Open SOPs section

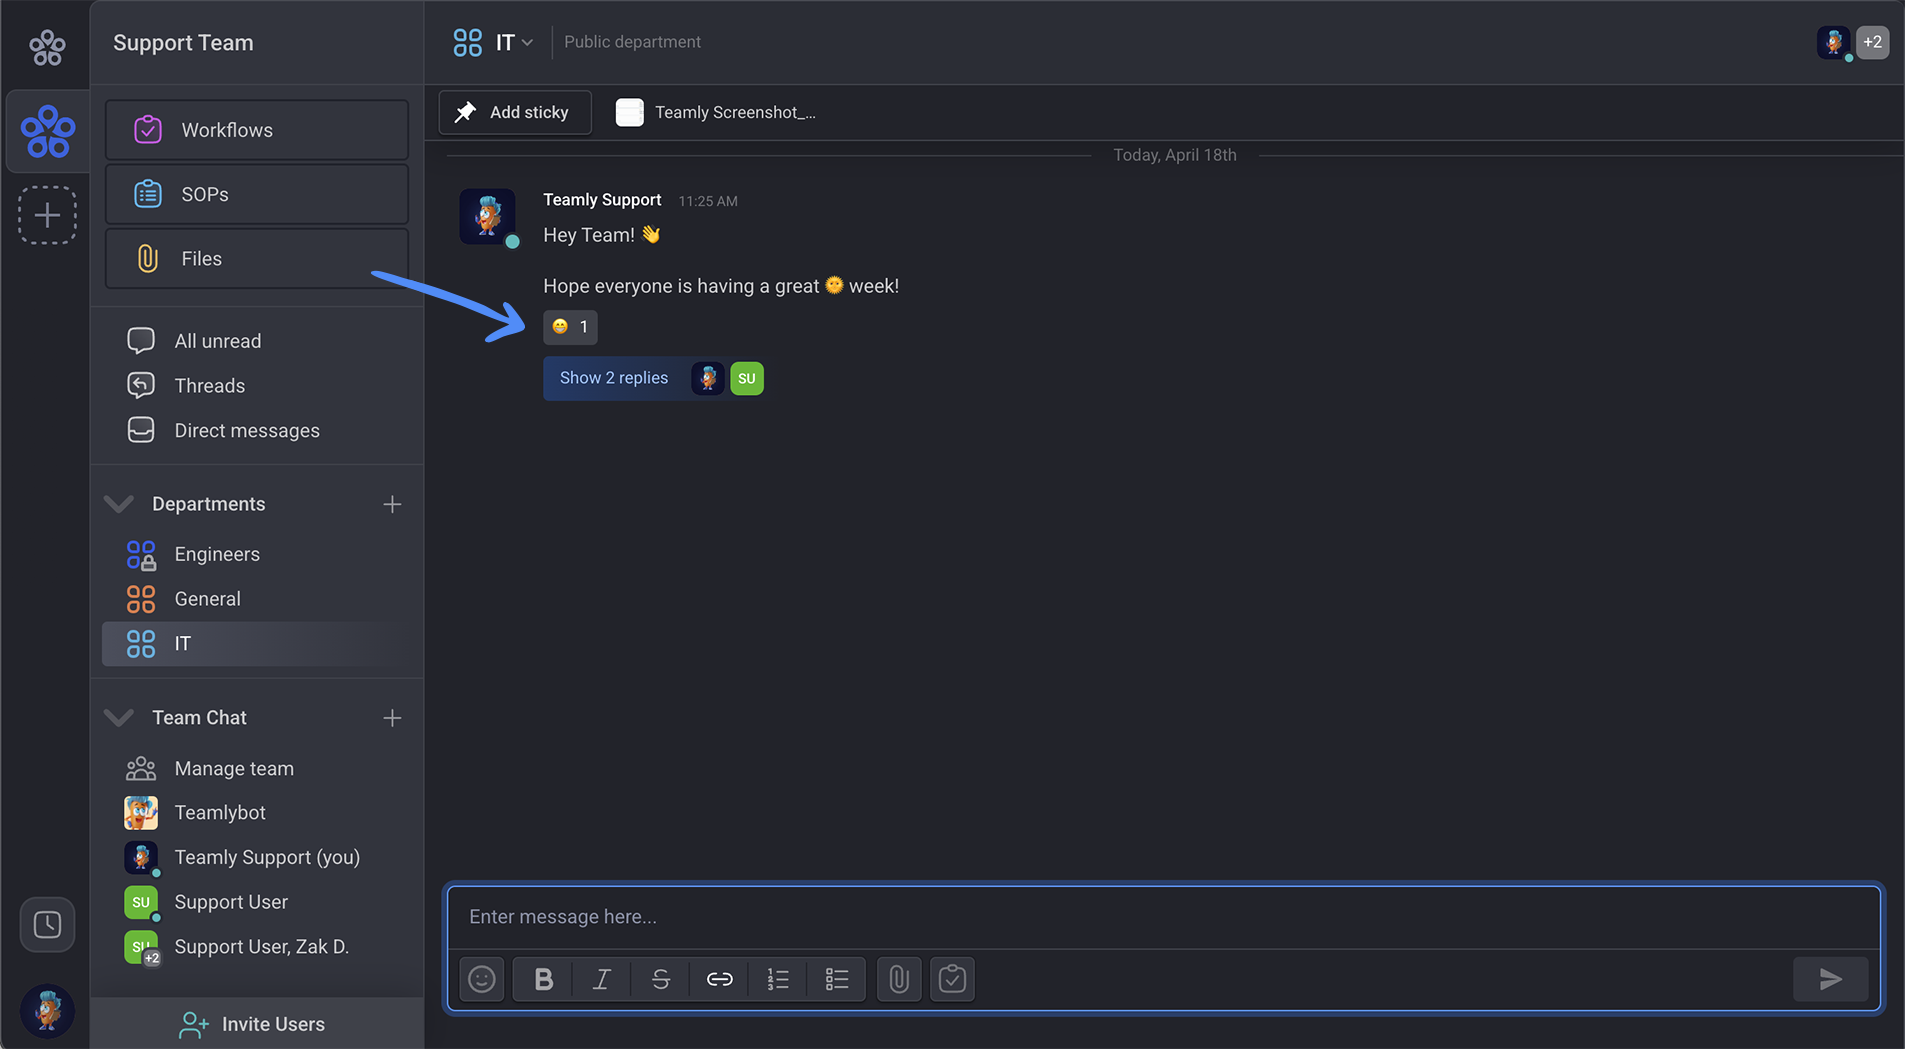[x=257, y=194]
